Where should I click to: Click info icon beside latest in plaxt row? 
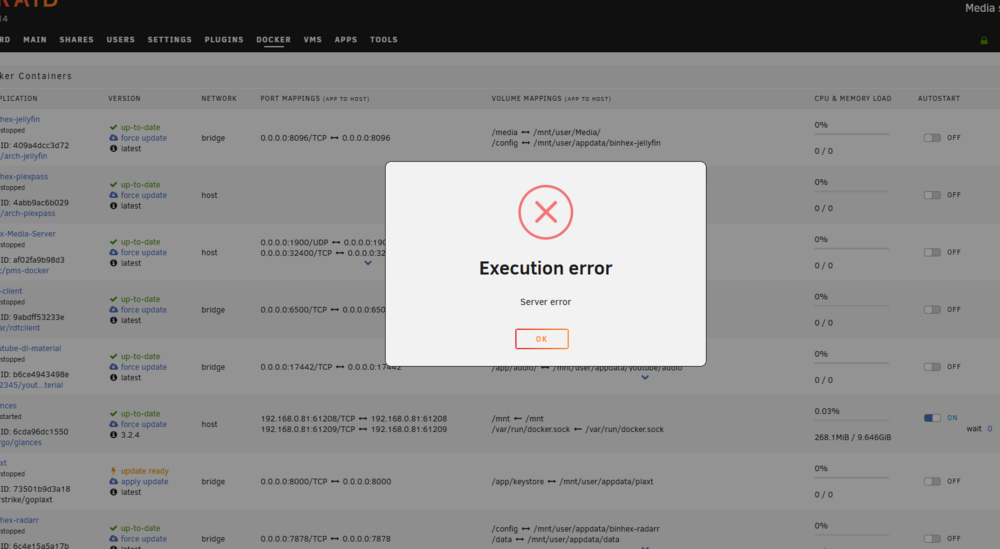(114, 492)
